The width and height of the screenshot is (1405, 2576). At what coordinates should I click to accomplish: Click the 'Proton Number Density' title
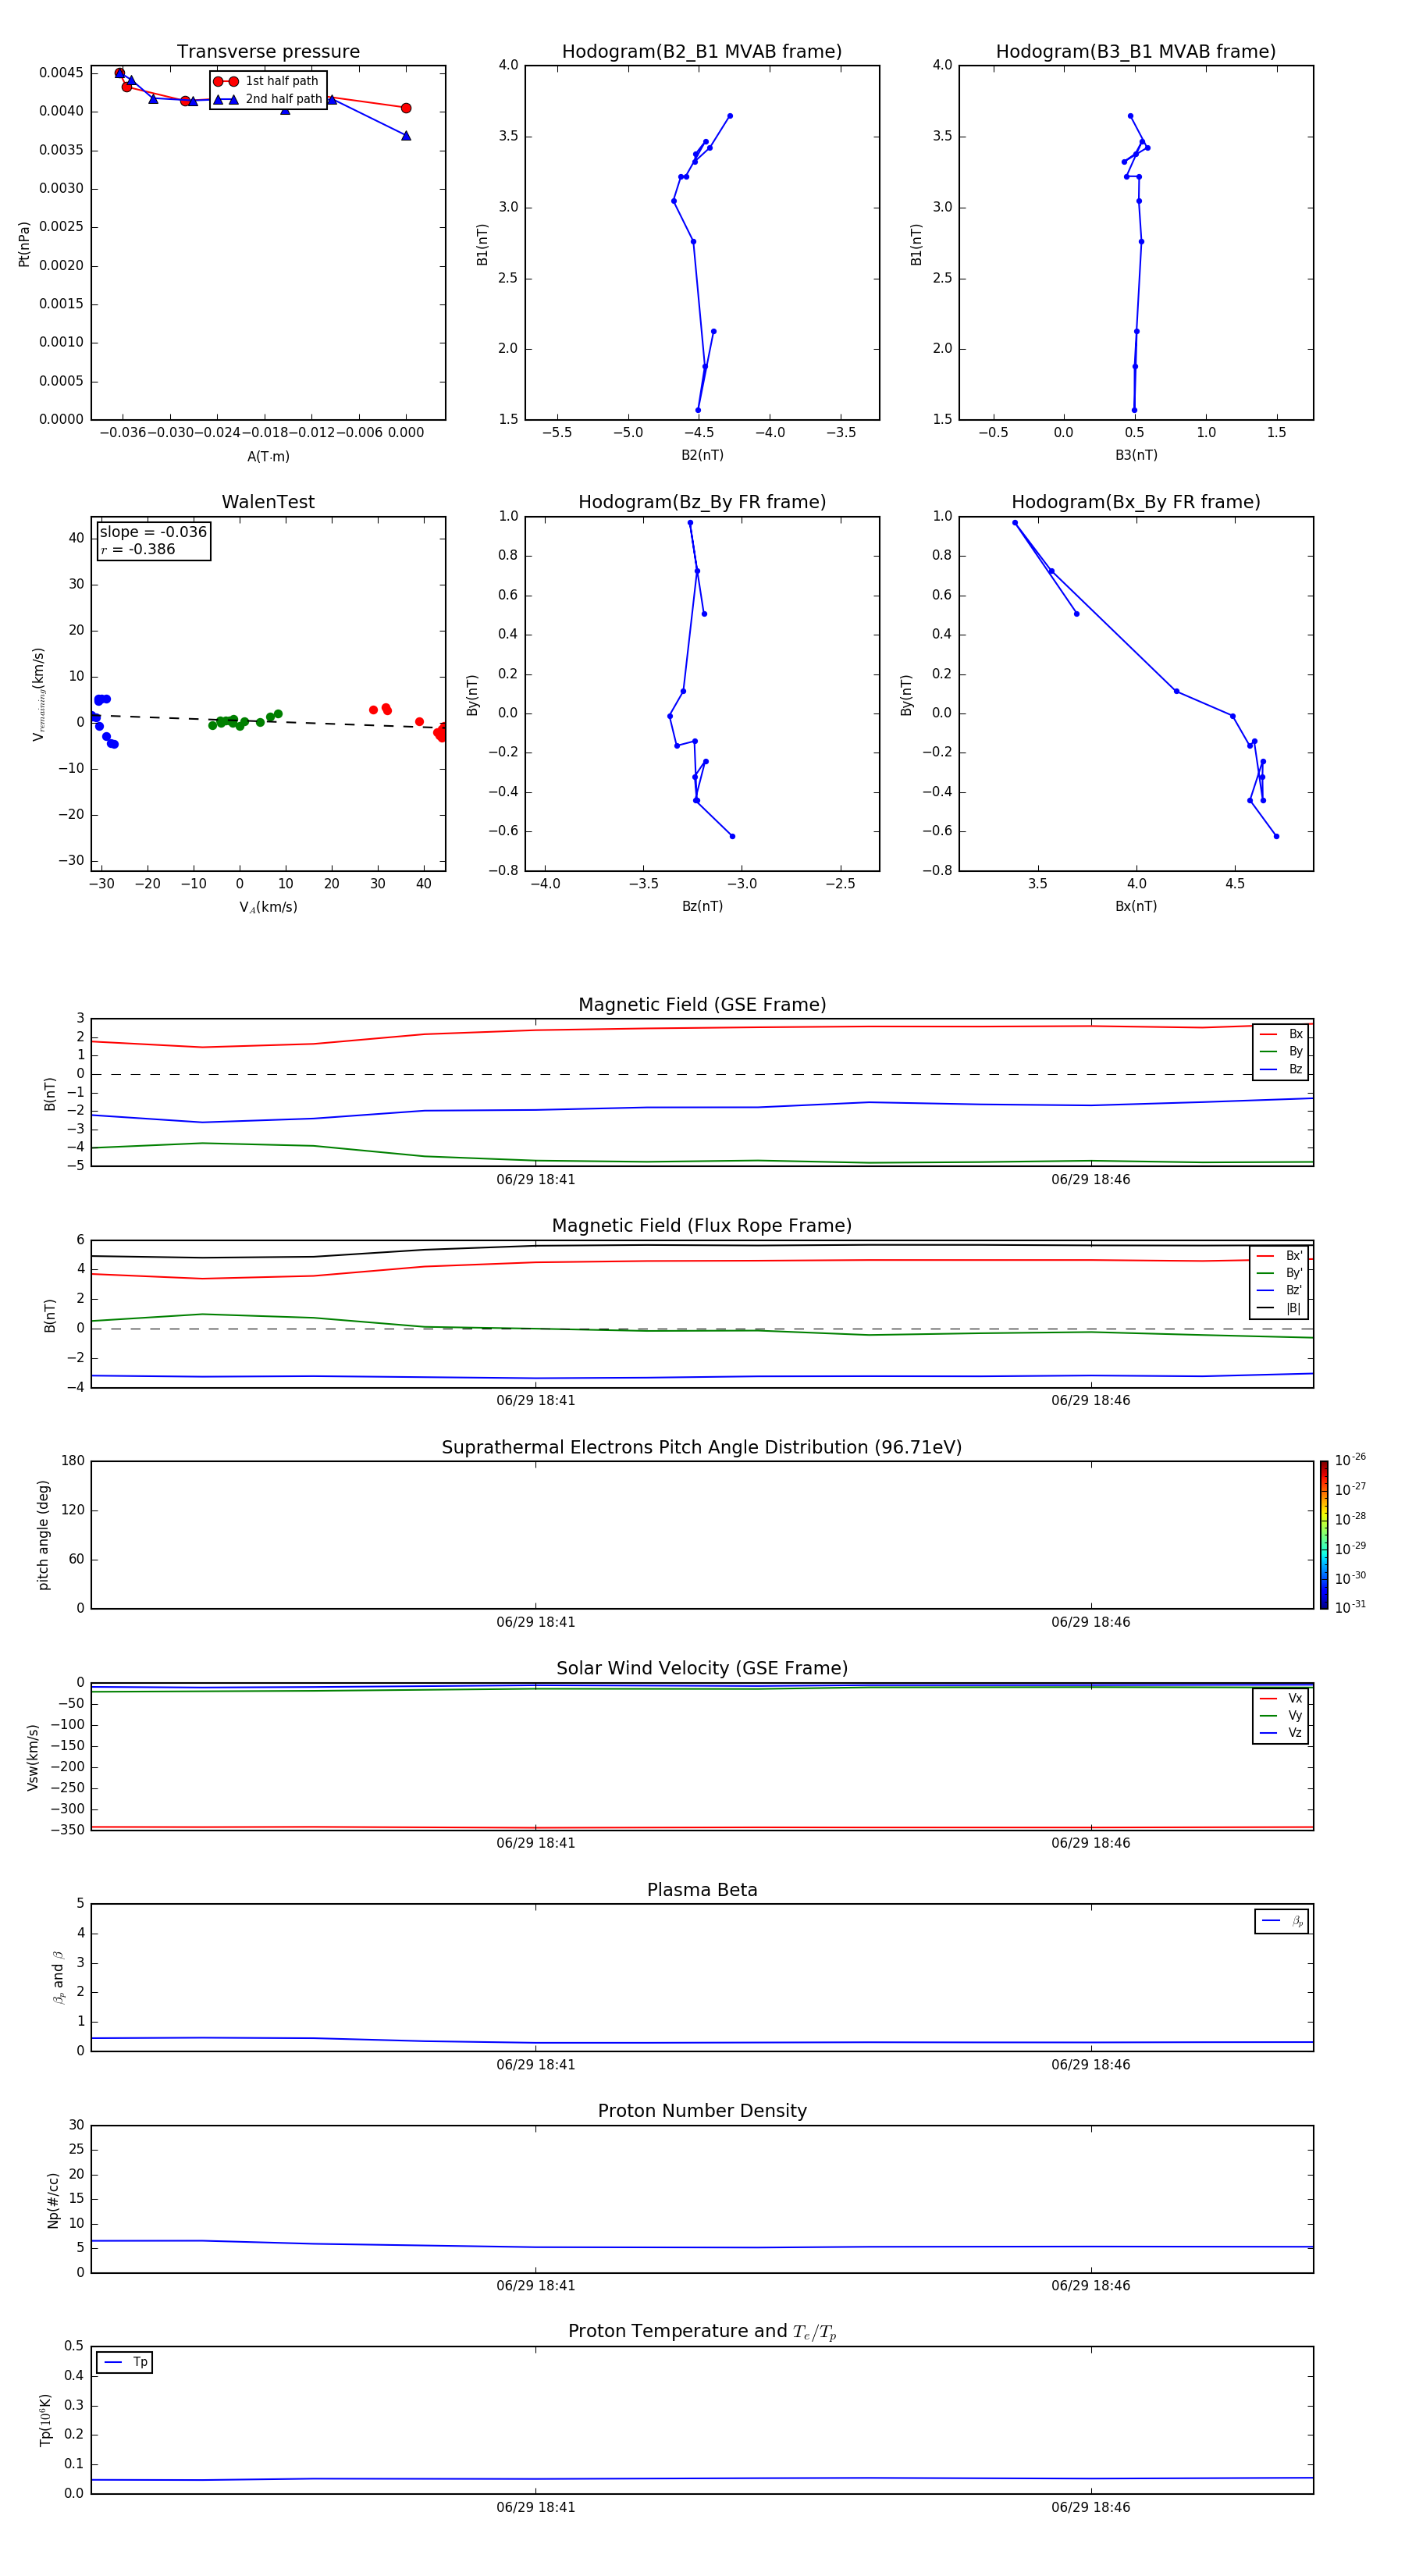click(x=702, y=2110)
